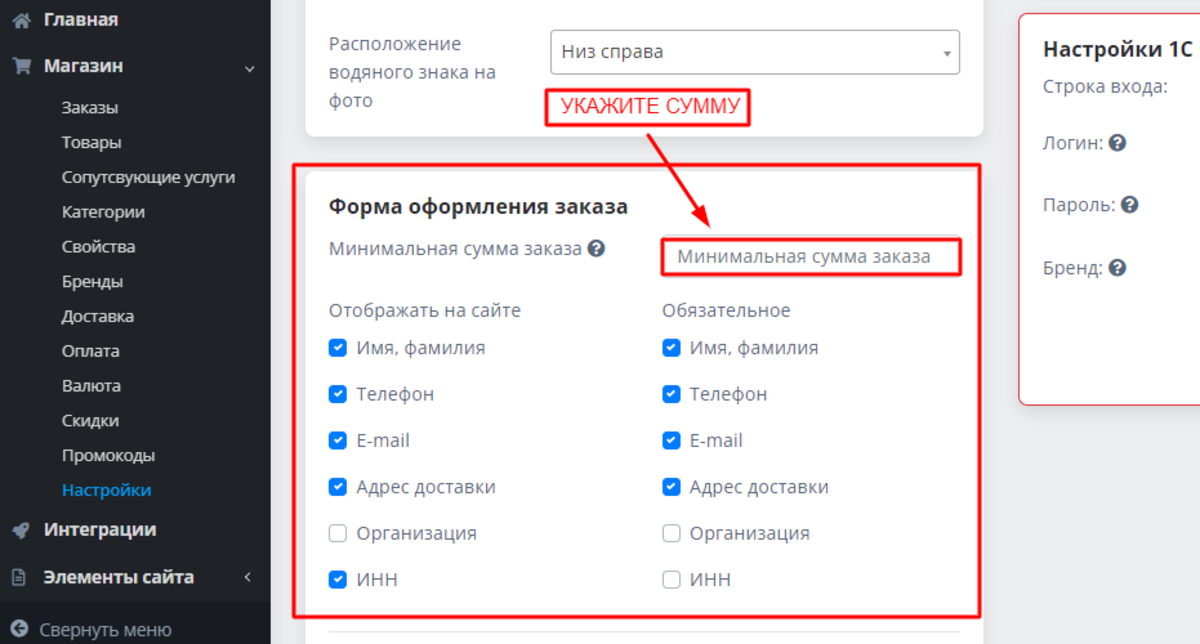Collapse the Магазин submenu chevron
This screenshot has height=644, width=1200.
tap(249, 68)
